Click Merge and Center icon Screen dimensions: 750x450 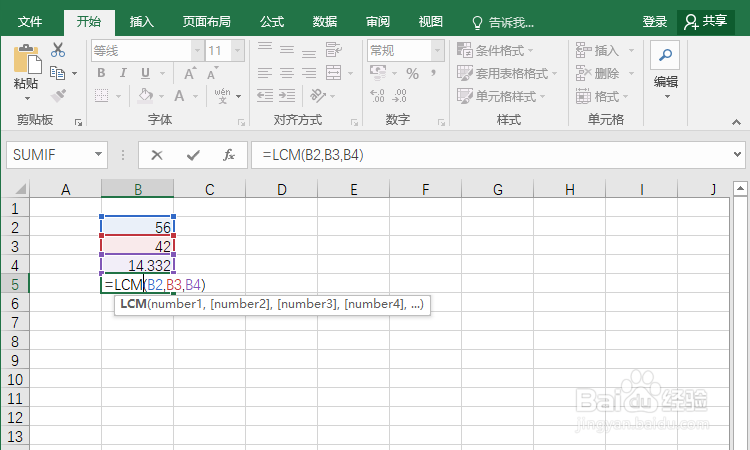pos(333,73)
